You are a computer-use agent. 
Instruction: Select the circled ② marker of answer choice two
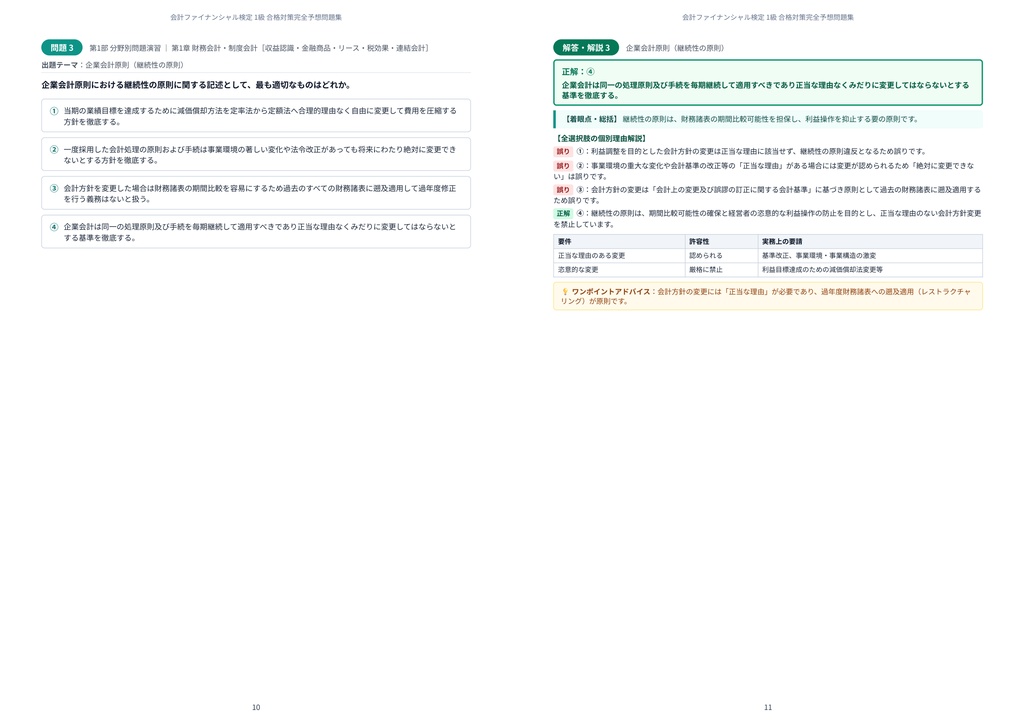pos(54,150)
